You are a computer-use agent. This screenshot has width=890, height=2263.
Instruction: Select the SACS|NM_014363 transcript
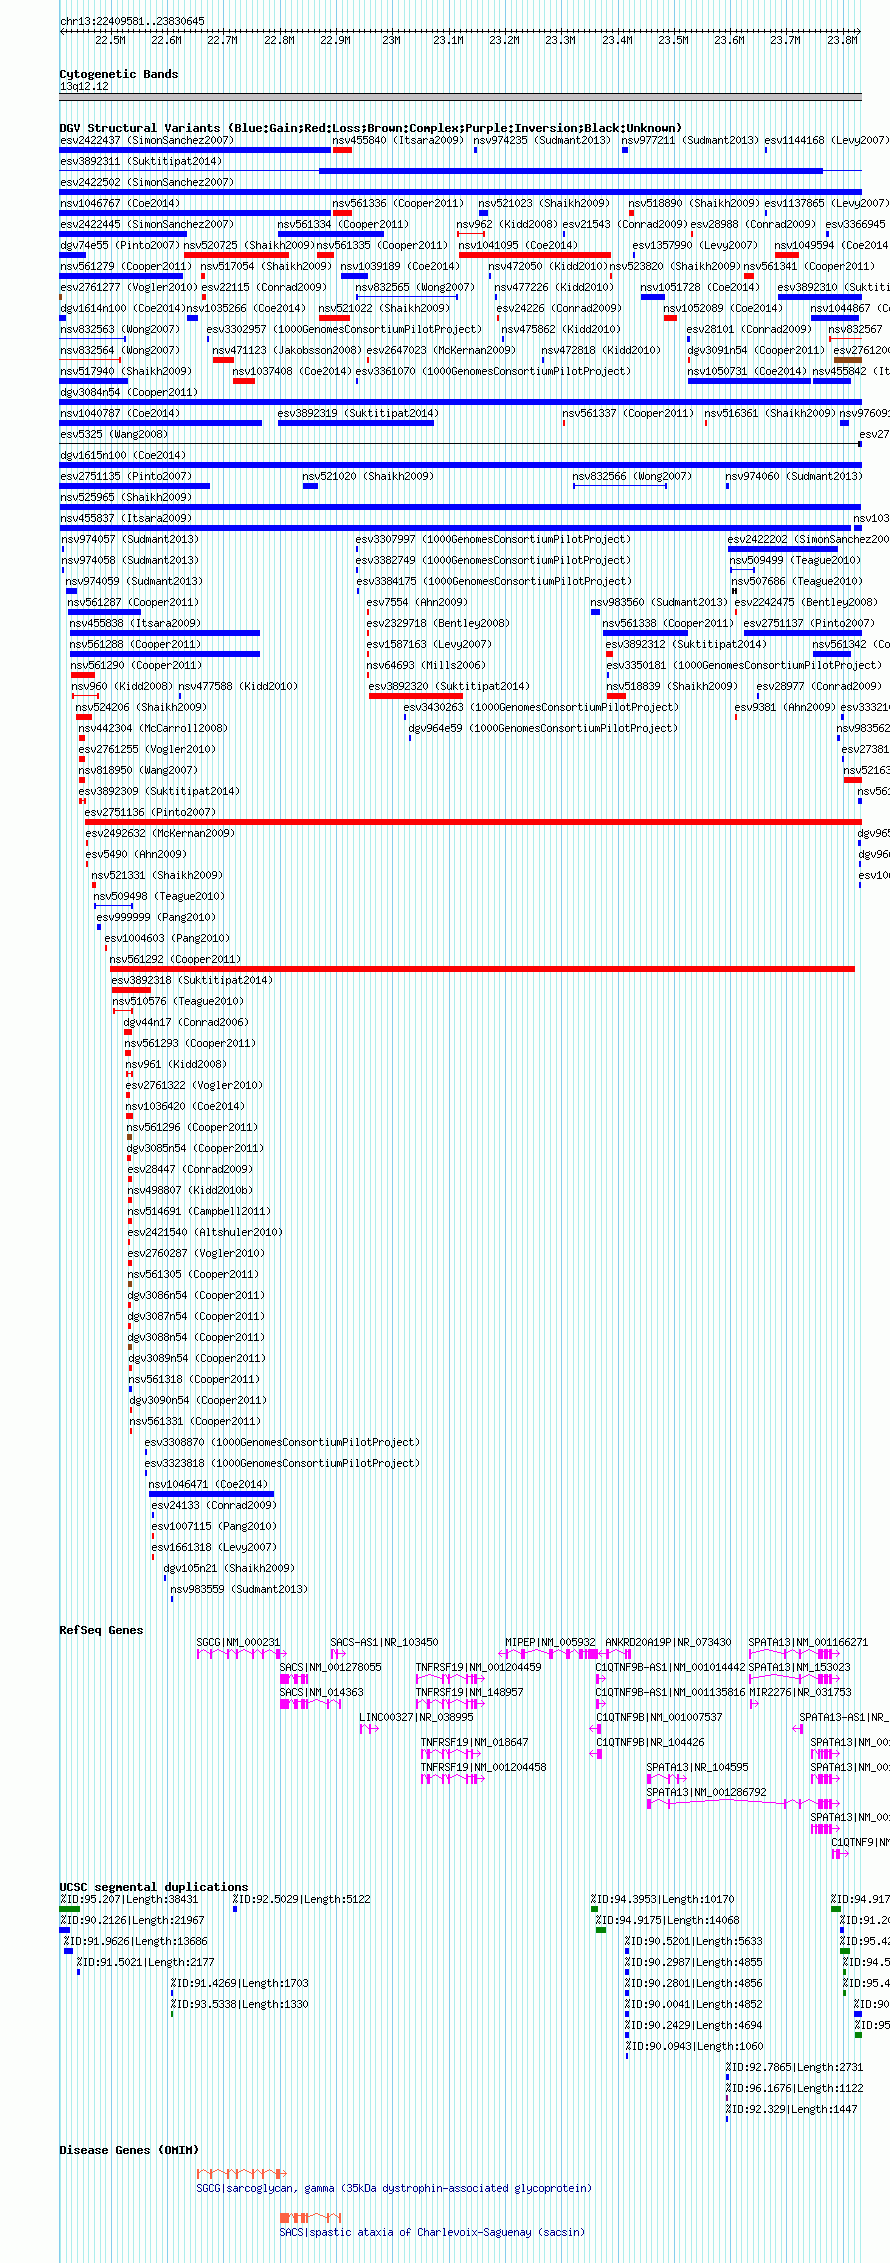click(321, 1692)
